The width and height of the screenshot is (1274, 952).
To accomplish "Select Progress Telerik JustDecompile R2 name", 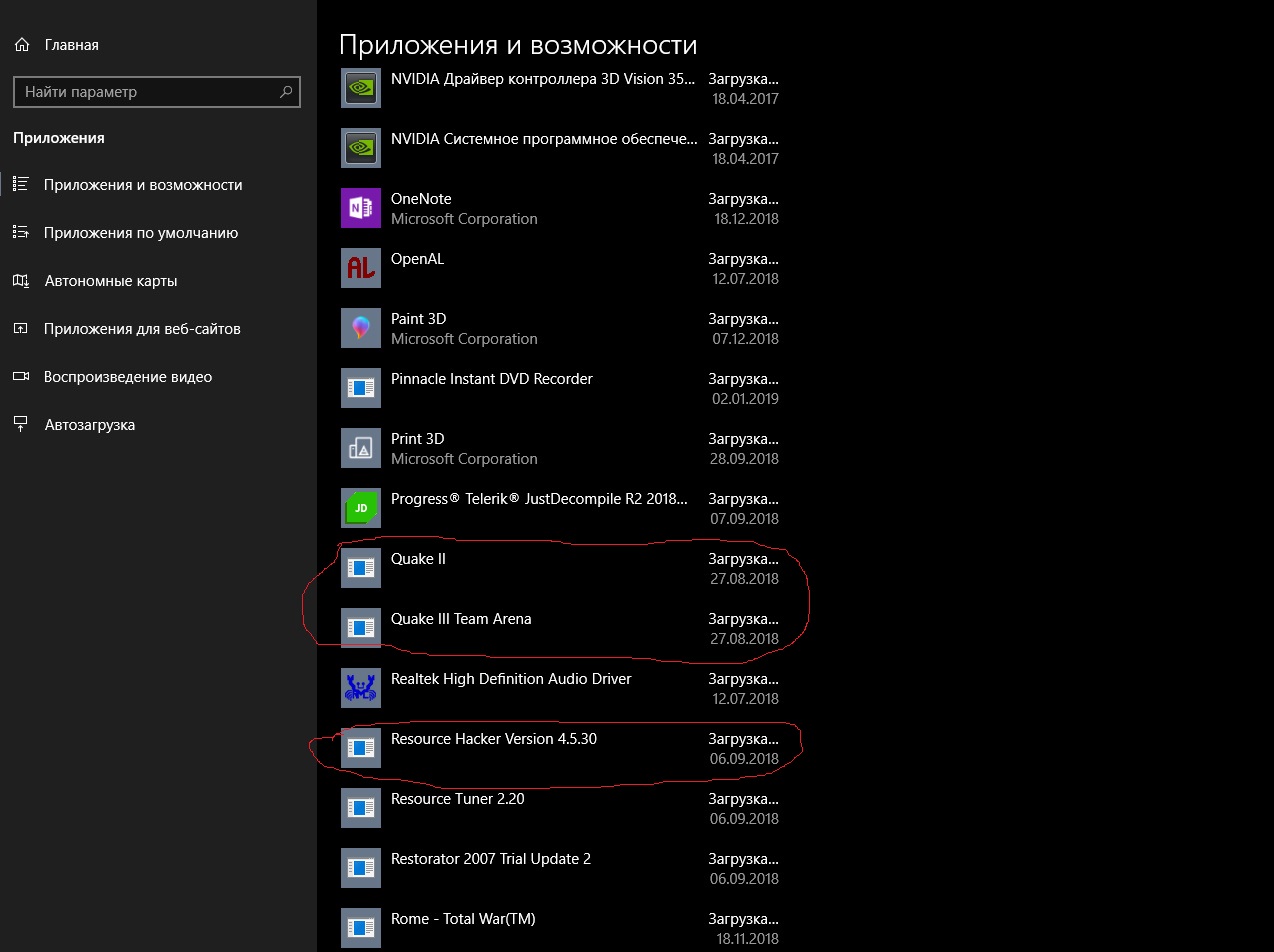I will 540,499.
